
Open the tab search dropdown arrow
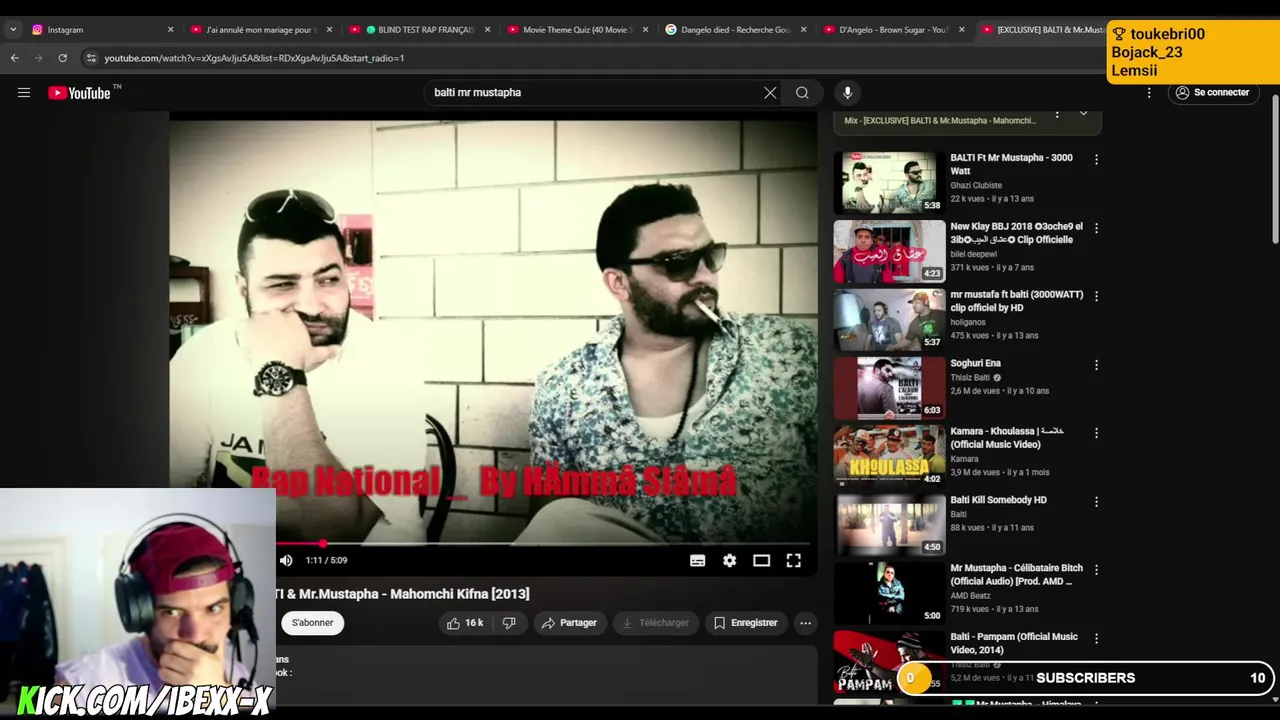tap(13, 30)
